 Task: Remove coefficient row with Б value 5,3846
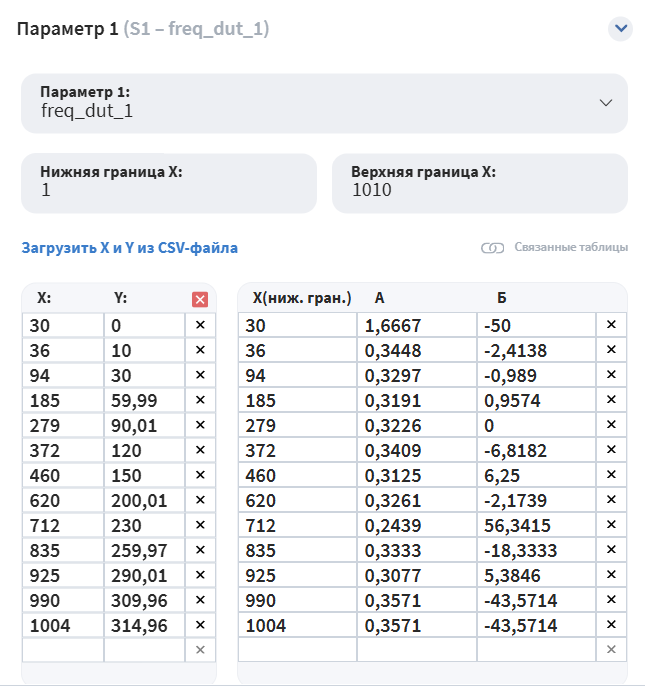(611, 575)
